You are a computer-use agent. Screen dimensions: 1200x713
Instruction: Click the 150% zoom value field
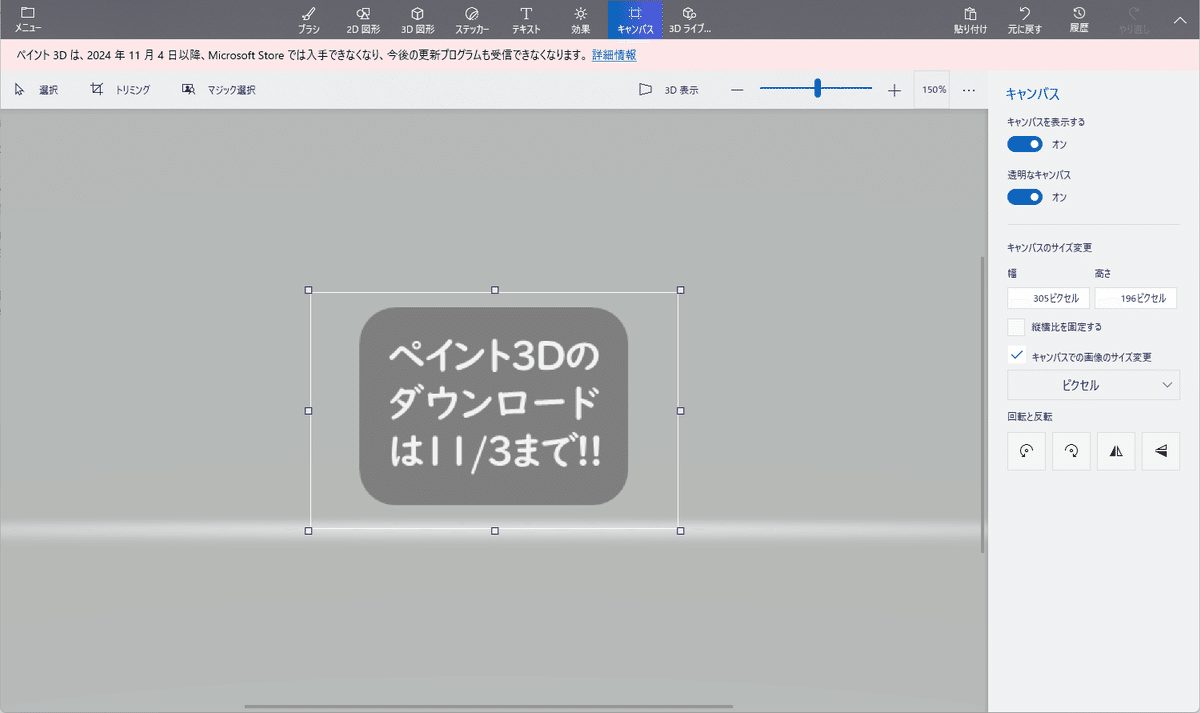(932, 90)
